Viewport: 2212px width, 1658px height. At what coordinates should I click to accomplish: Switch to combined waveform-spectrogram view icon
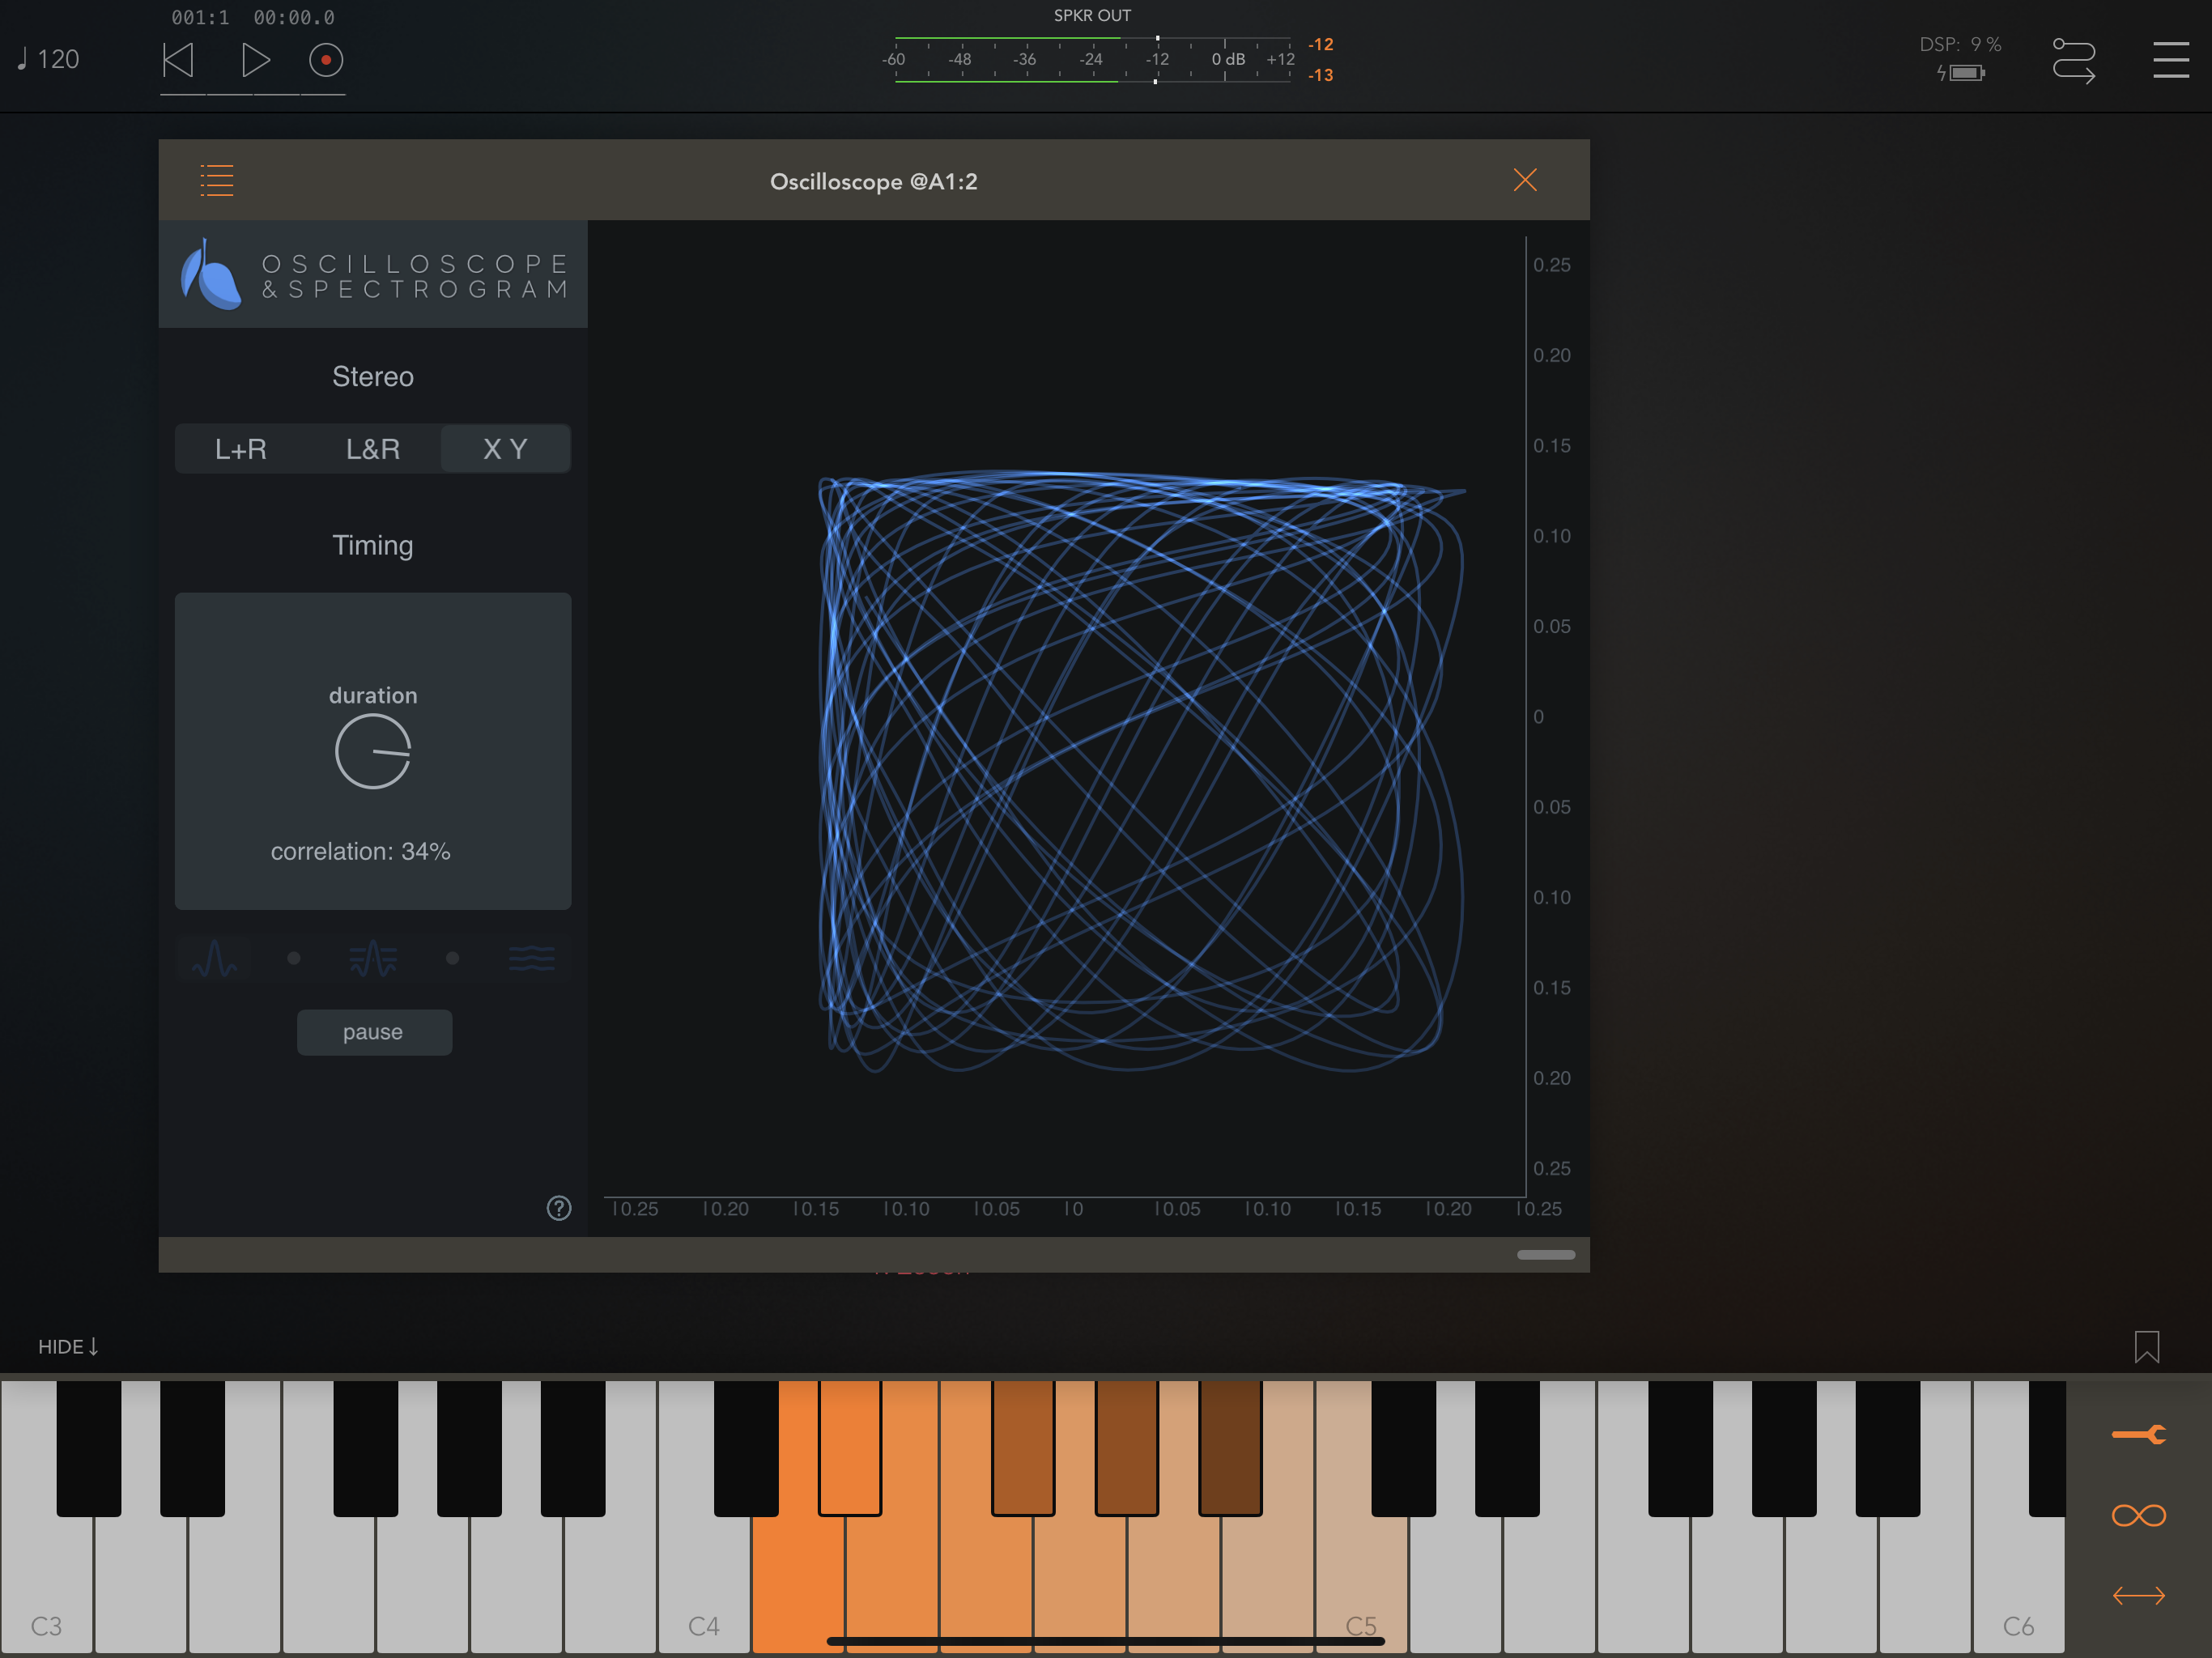click(x=373, y=958)
